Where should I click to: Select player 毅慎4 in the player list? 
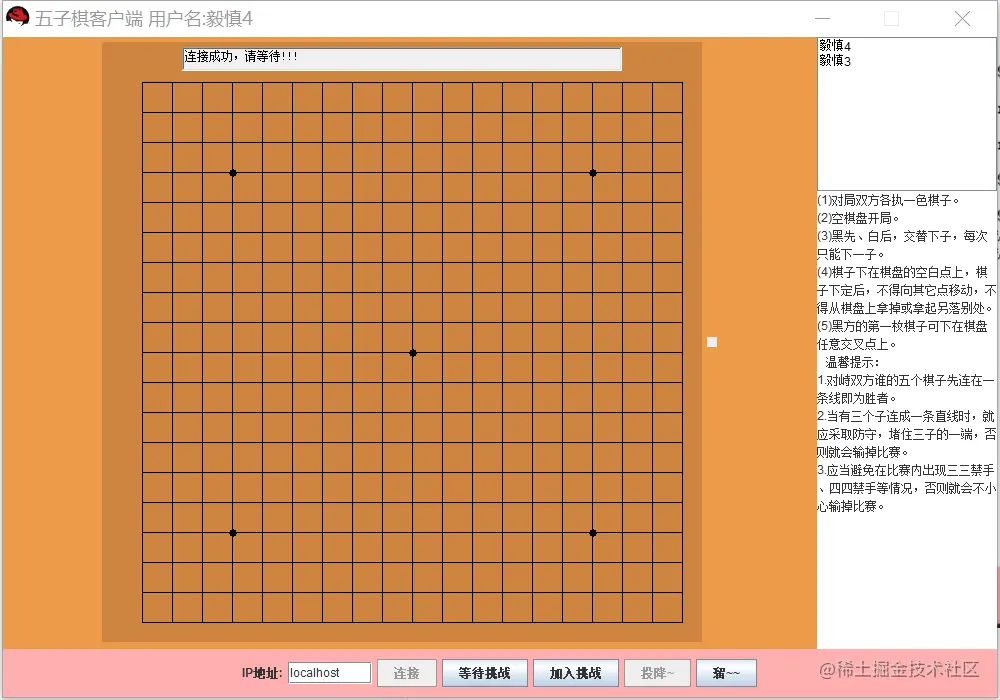click(x=835, y=46)
